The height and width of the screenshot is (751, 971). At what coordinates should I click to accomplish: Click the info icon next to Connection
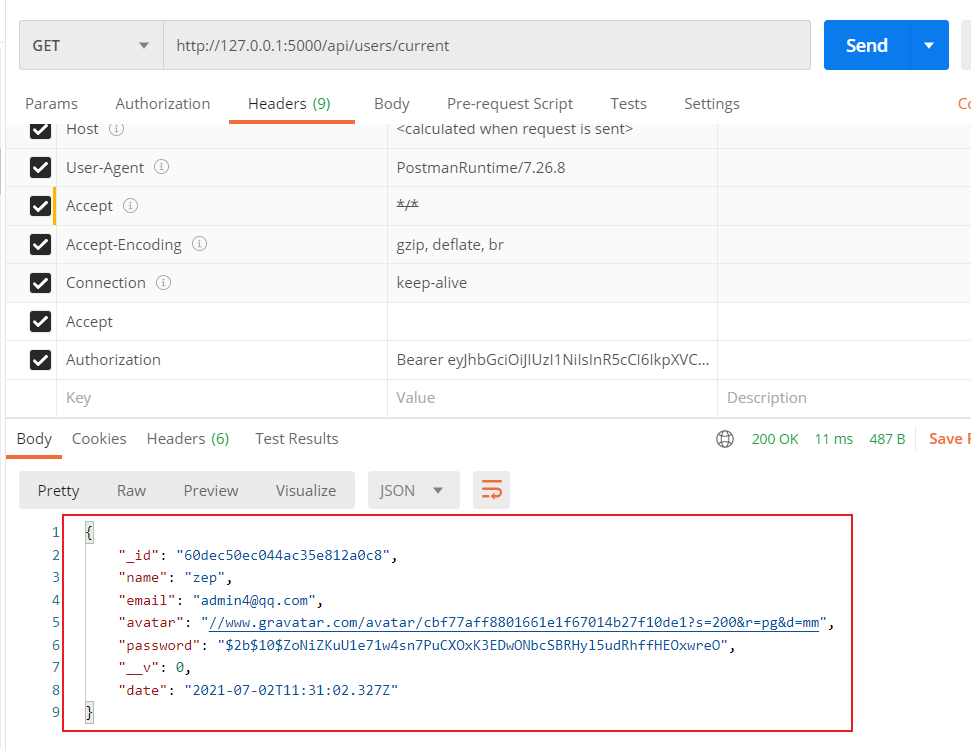click(163, 282)
